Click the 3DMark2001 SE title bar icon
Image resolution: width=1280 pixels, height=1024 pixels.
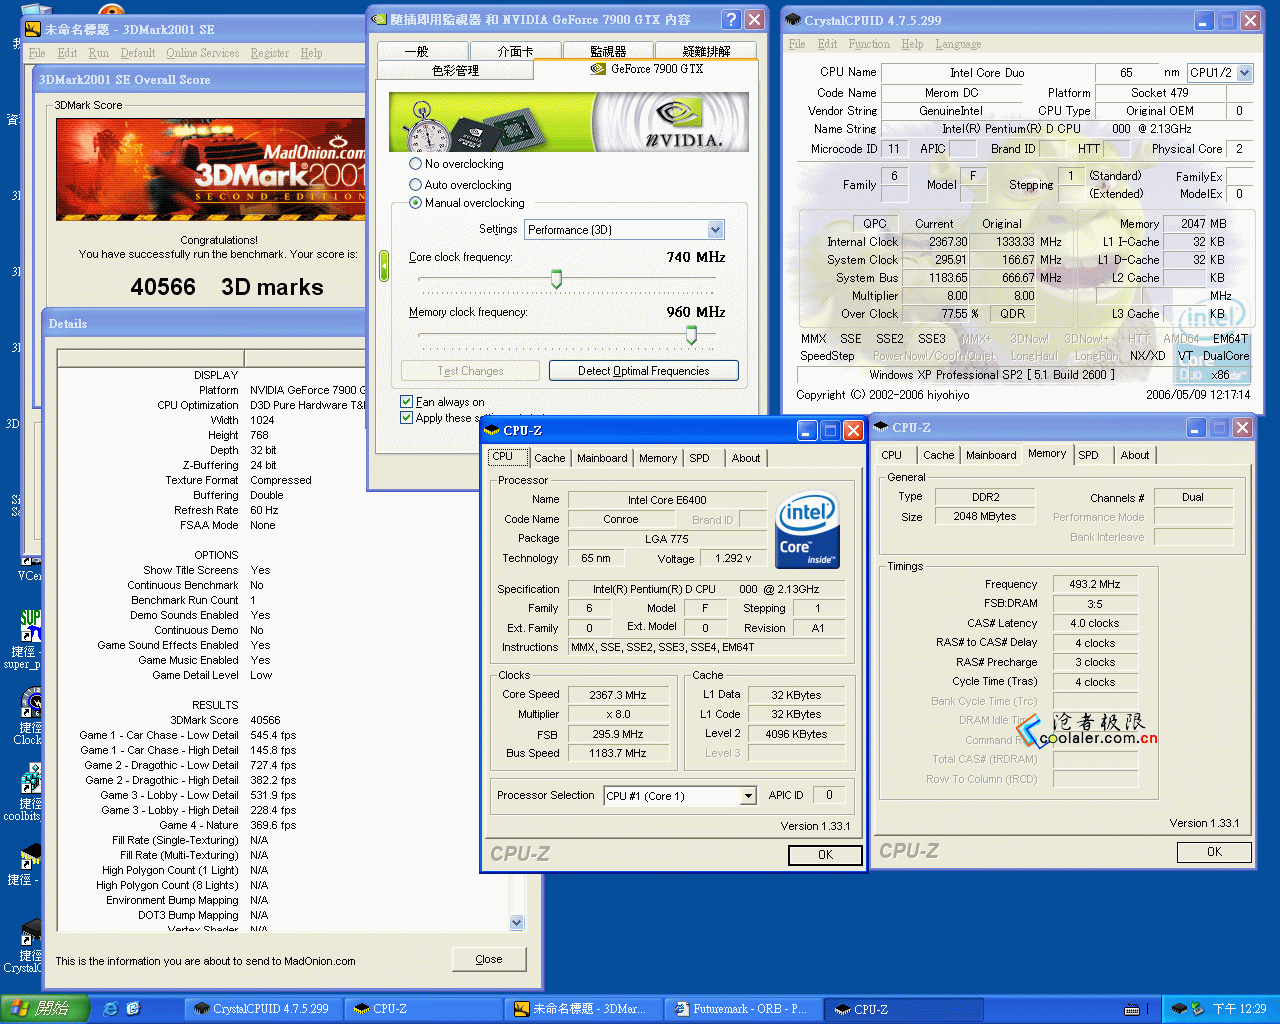click(33, 29)
